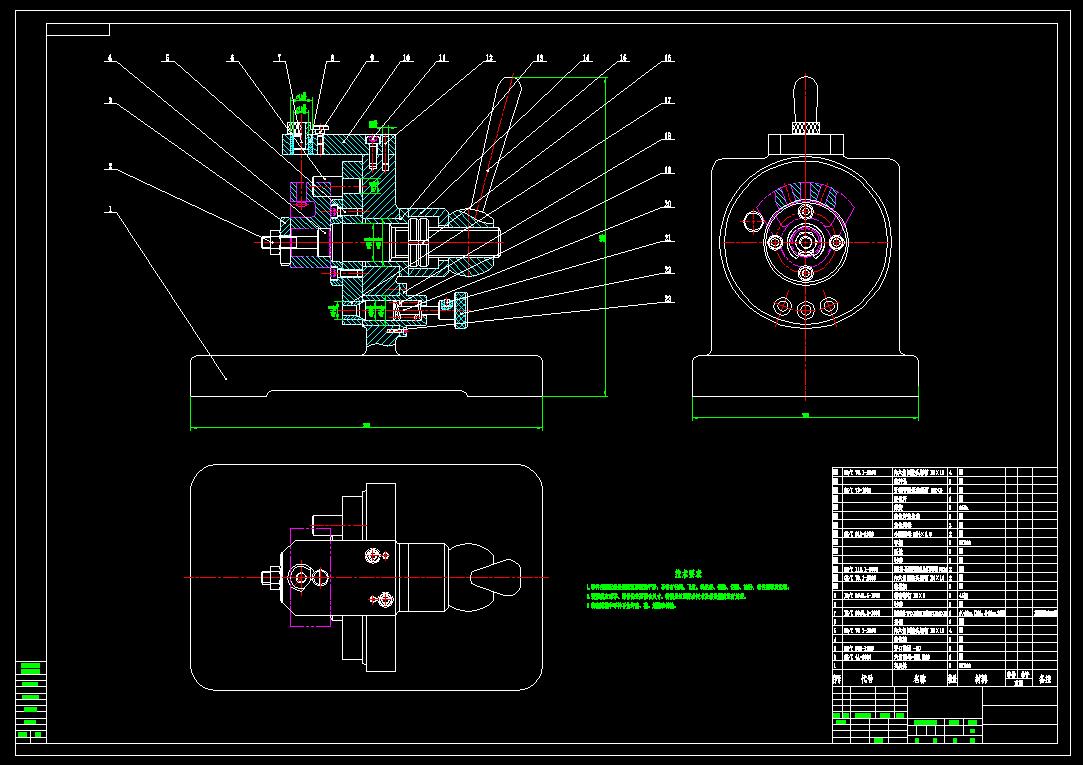Screen dimensions: 1083x765
Task: Select part balloon number 13
Action: [x=540, y=58]
